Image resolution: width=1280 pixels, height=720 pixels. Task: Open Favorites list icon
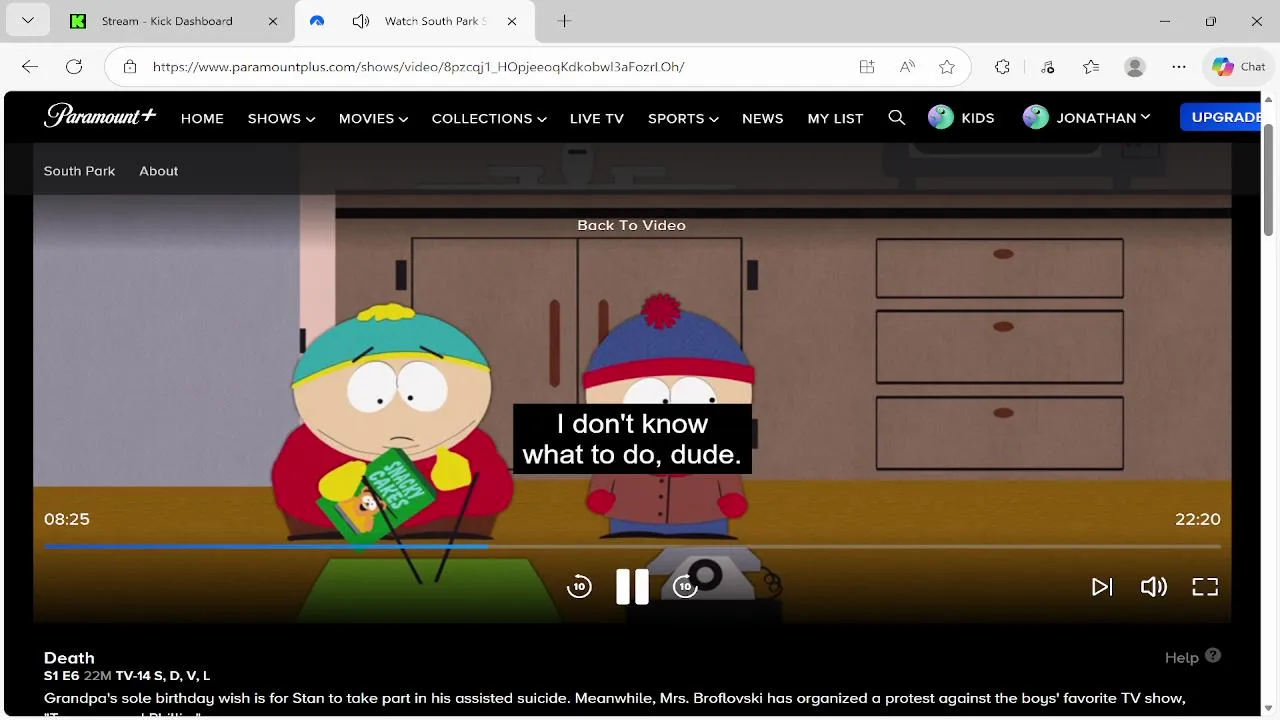click(x=1091, y=67)
